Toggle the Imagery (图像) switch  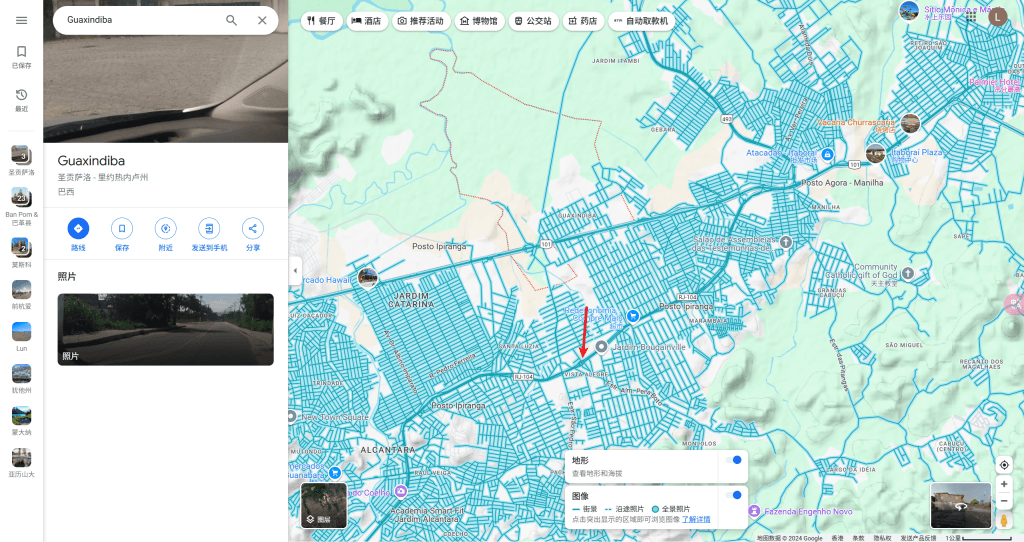(x=733, y=495)
